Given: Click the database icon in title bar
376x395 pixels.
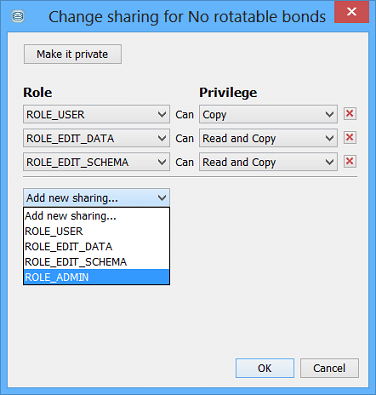Looking at the screenshot, I should pos(18,16).
